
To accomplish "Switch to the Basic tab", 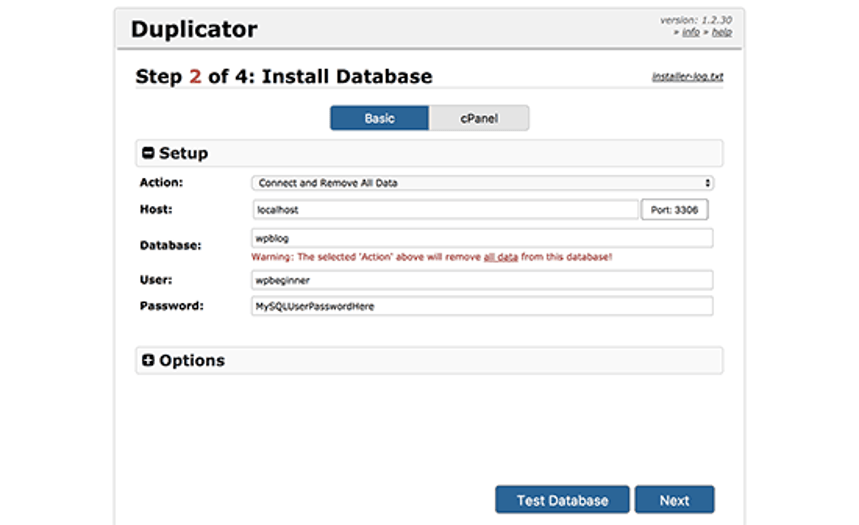I will pos(380,118).
